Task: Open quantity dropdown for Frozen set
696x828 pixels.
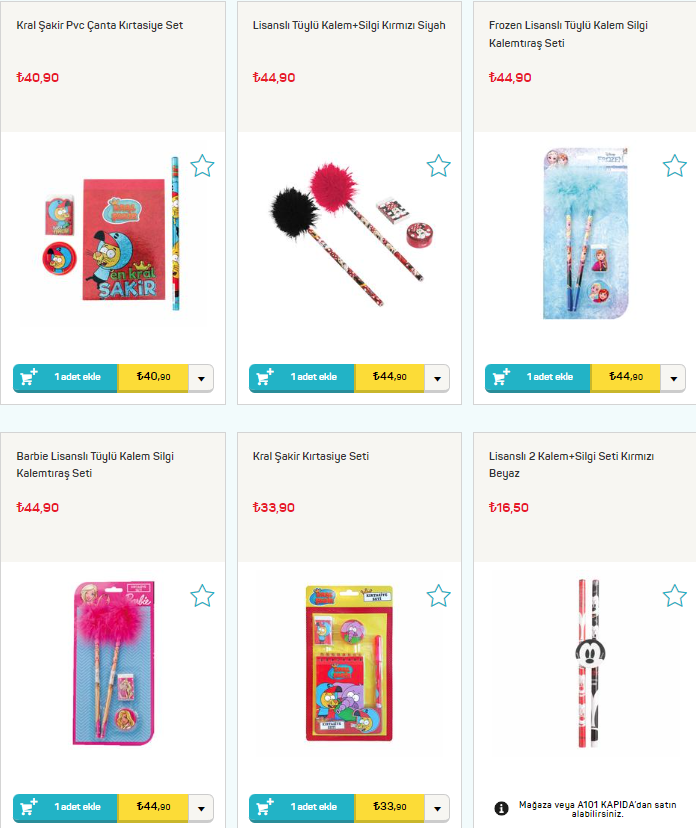Action: coord(673,378)
